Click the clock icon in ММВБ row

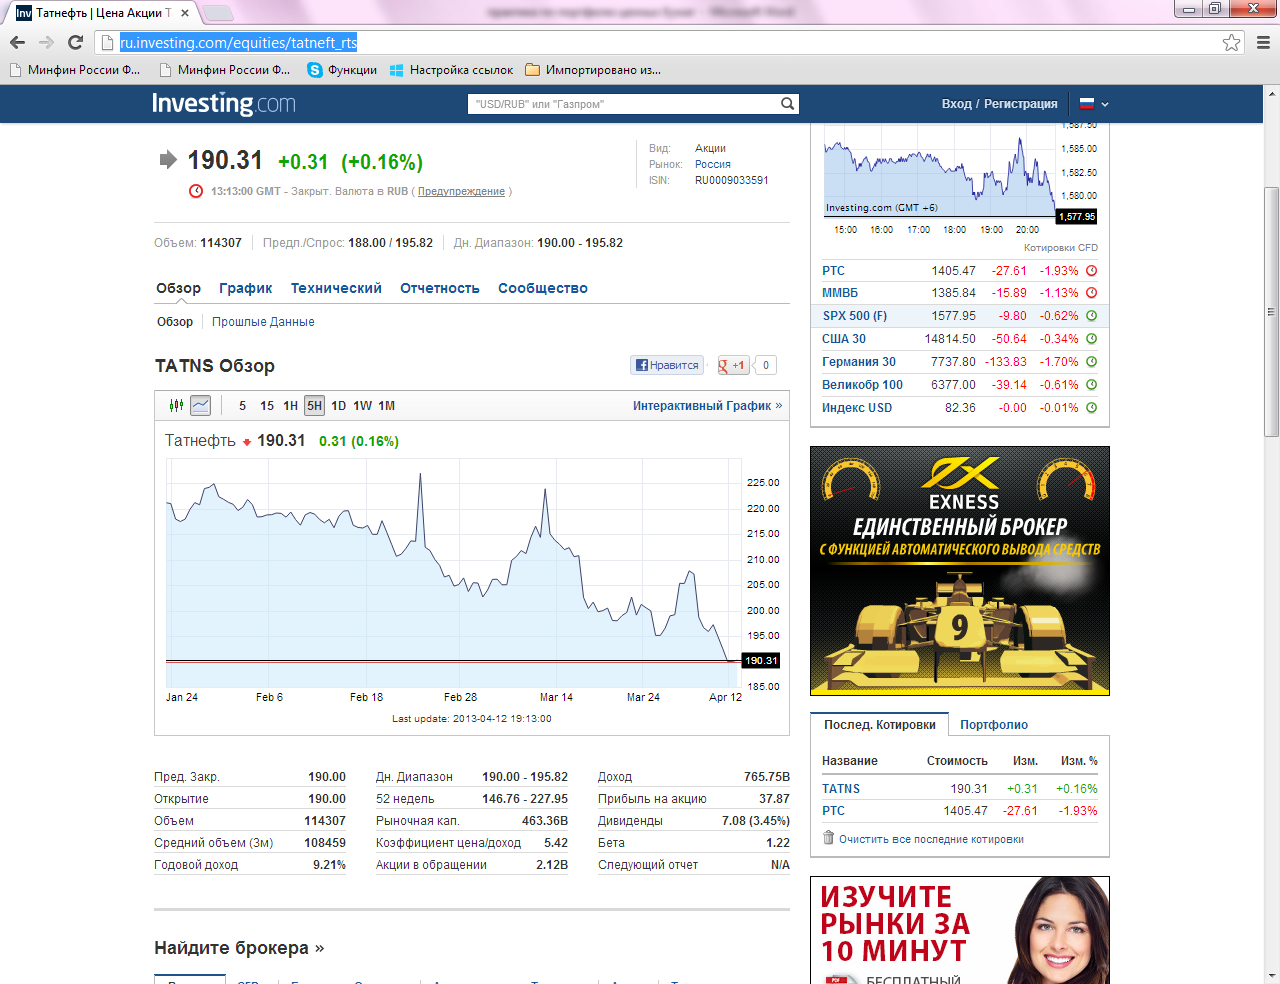[x=1092, y=293]
